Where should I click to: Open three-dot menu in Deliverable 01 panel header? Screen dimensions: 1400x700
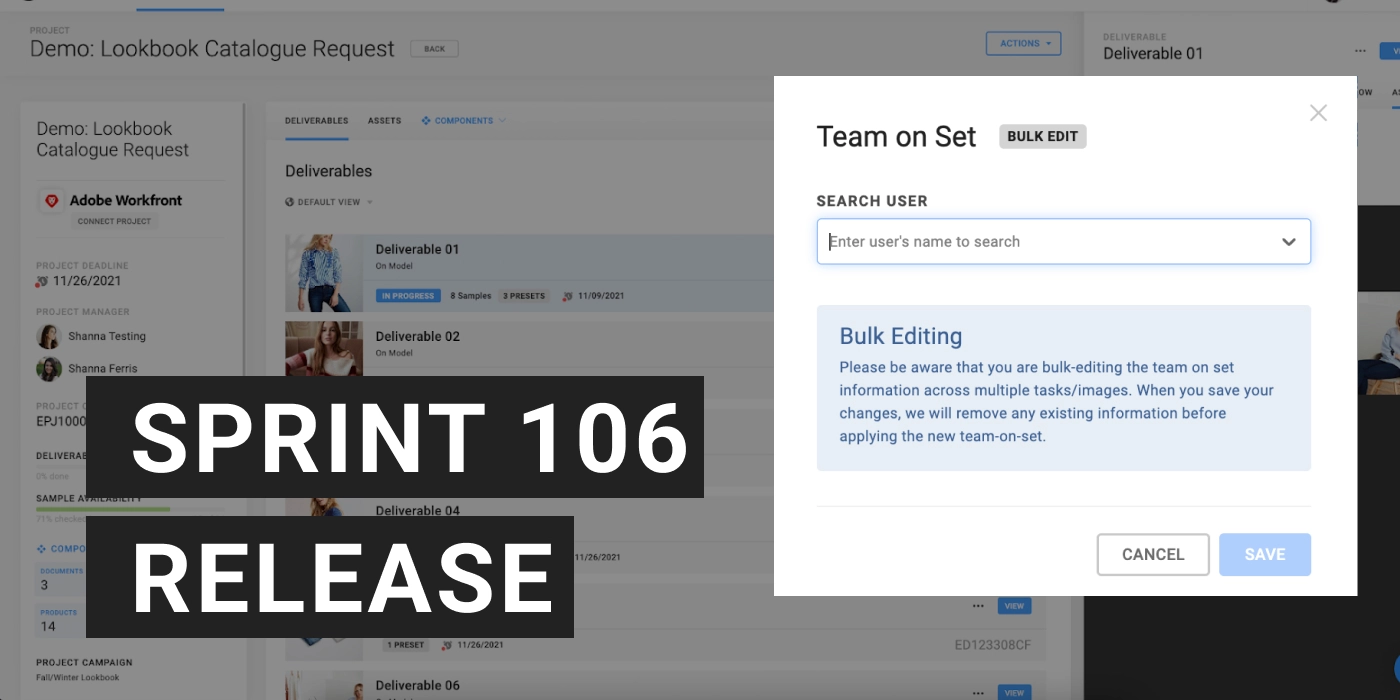(1360, 51)
